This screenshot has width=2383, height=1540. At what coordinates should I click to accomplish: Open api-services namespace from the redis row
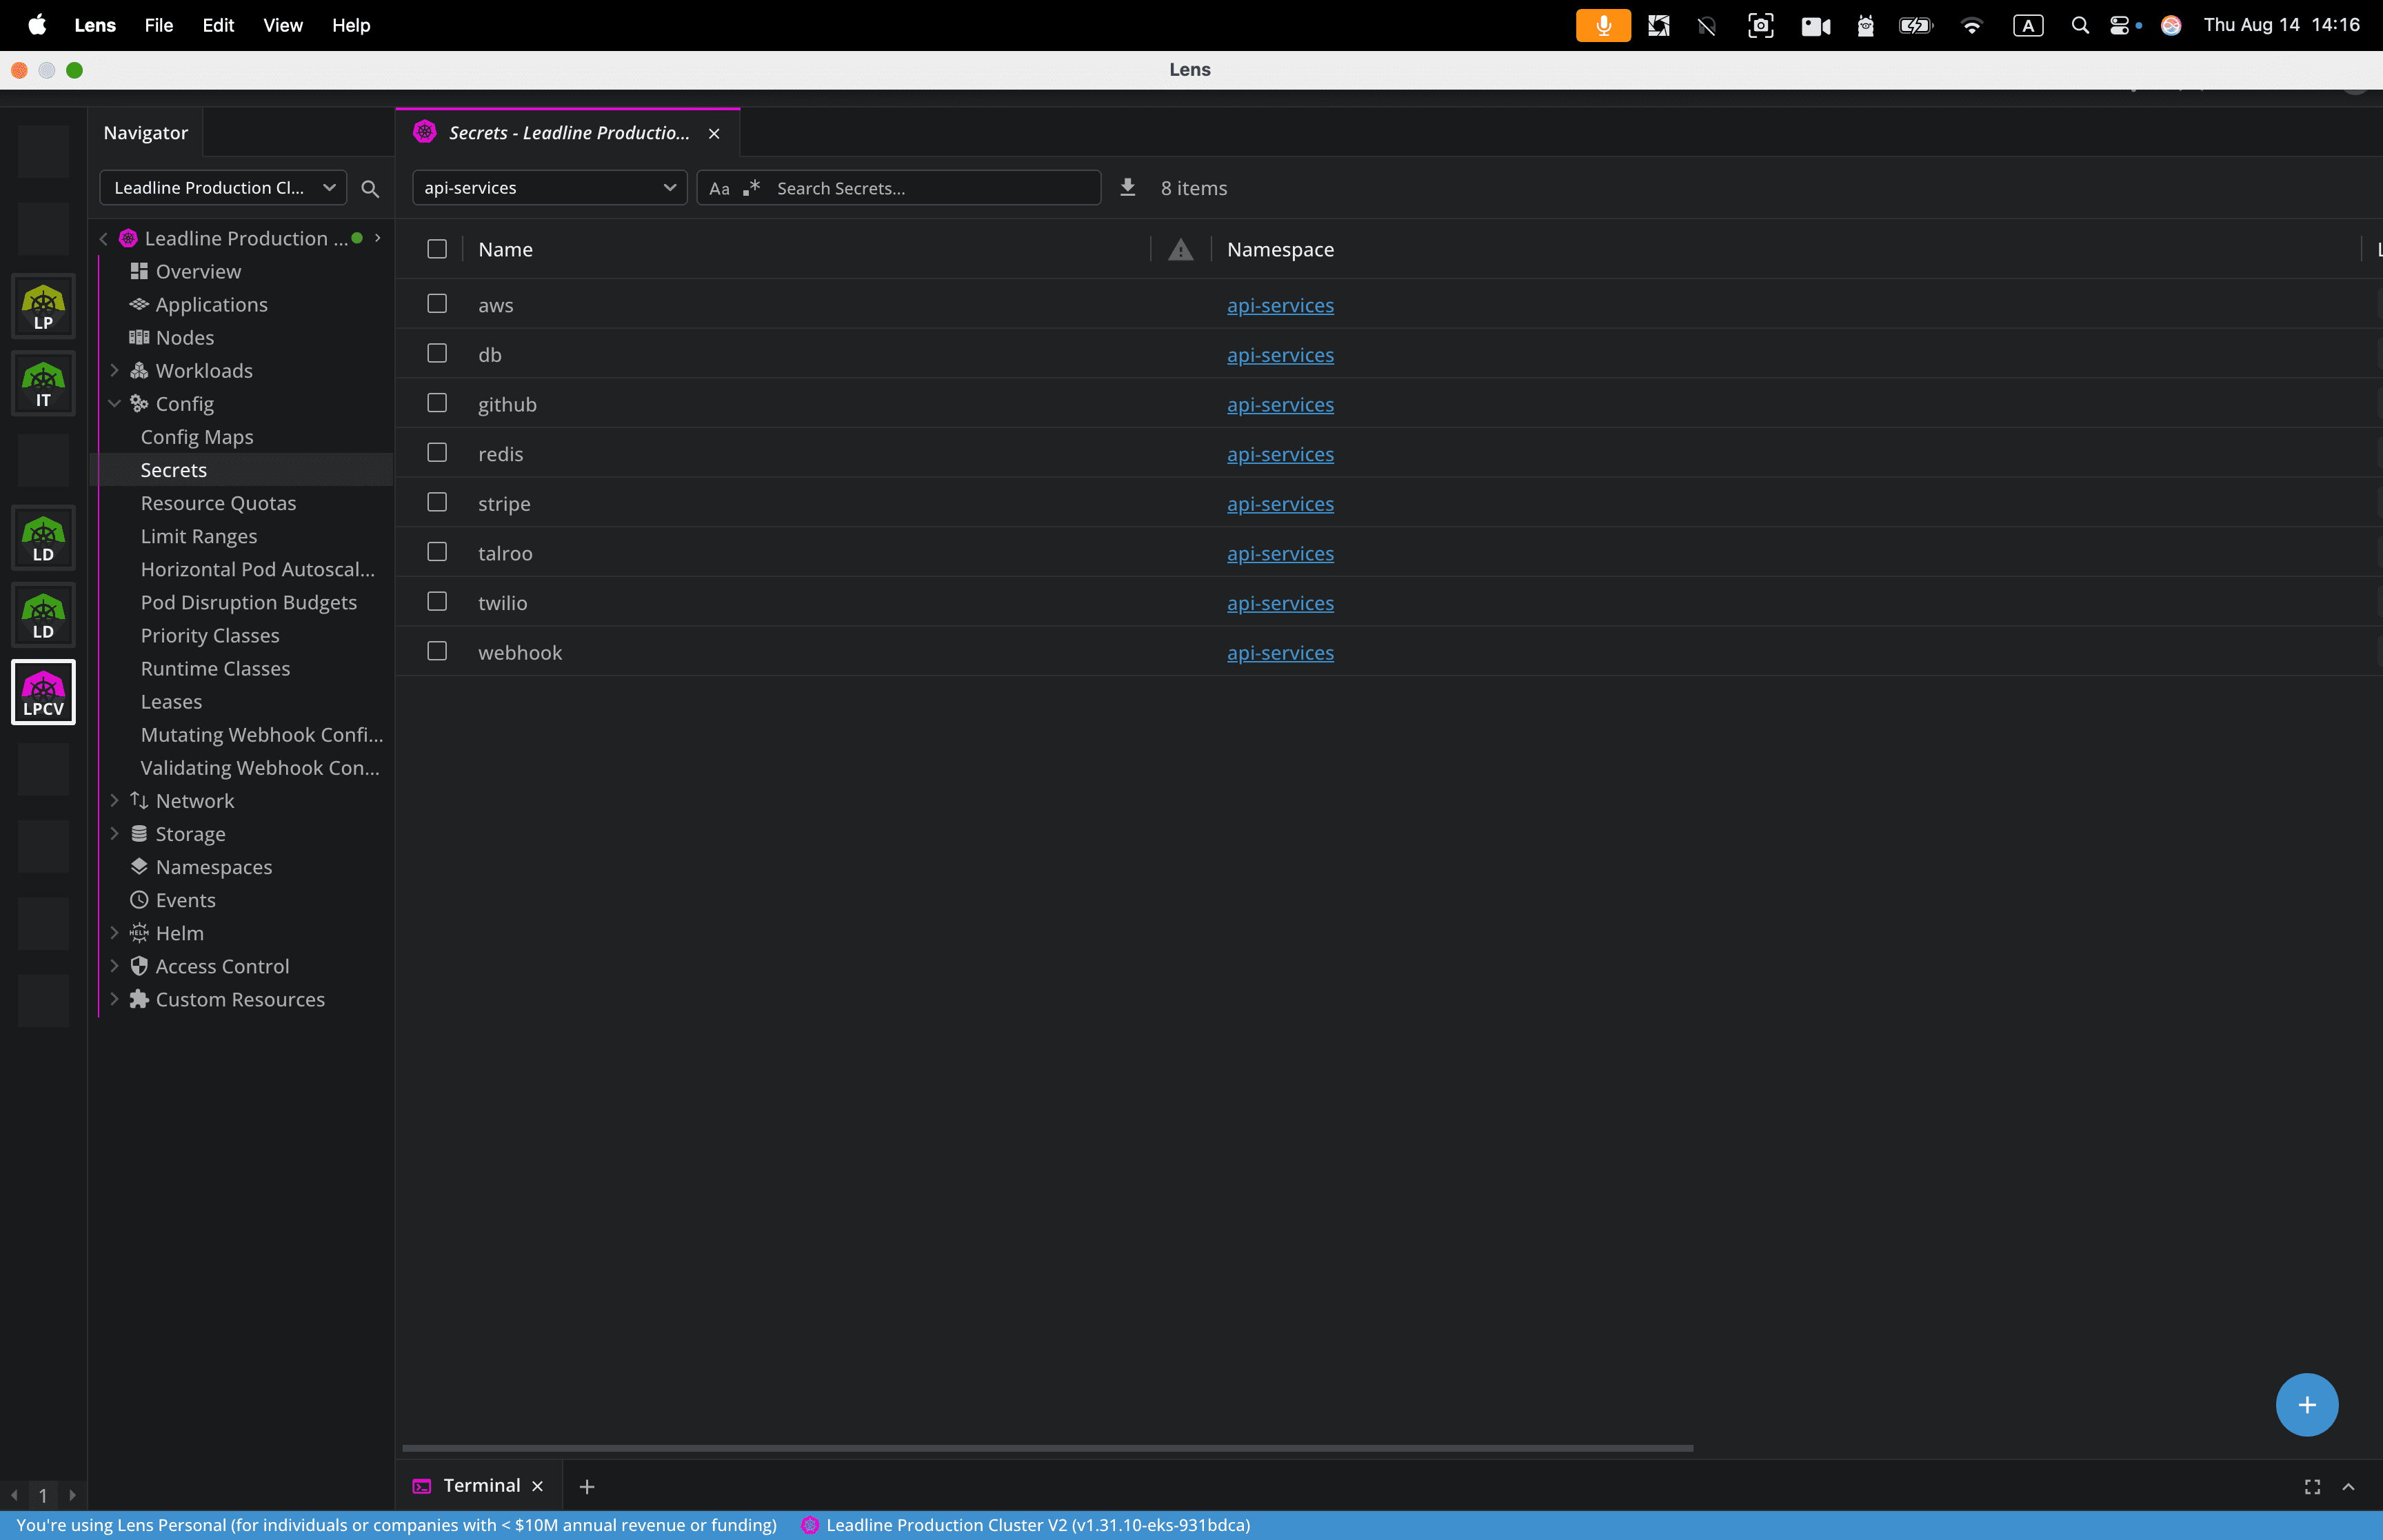pyautogui.click(x=1280, y=453)
